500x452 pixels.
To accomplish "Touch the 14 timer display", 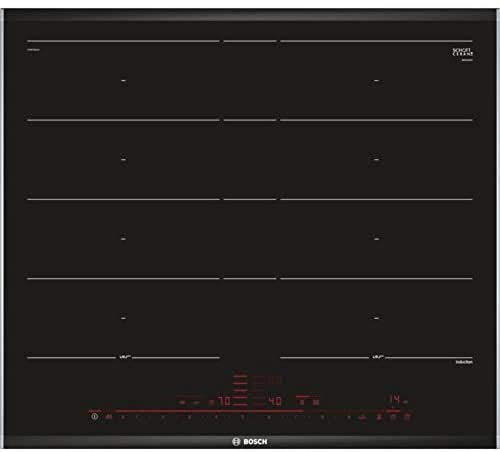I will tap(394, 399).
